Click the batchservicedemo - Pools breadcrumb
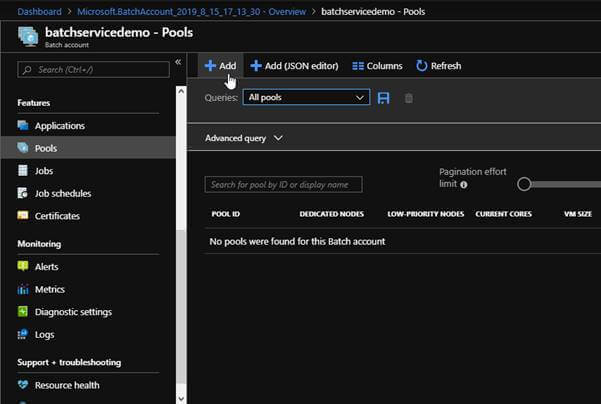 pos(373,11)
